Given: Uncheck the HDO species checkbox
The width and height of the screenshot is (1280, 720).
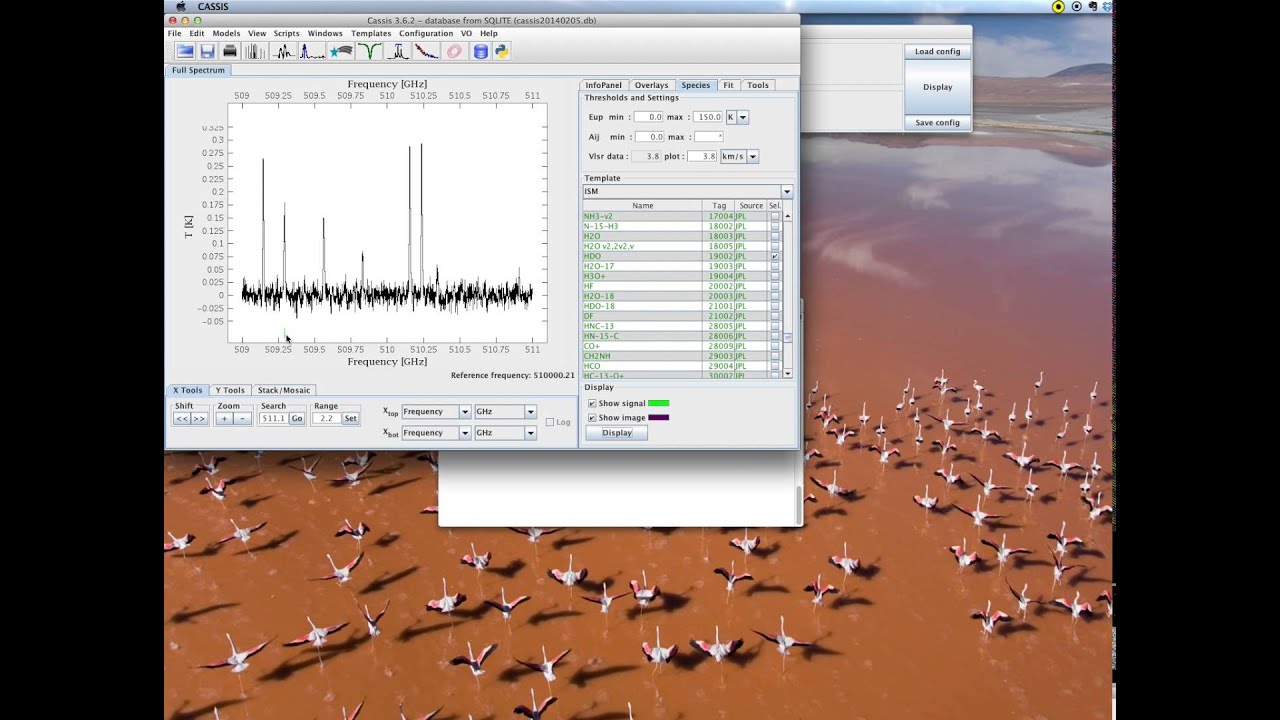Looking at the screenshot, I should [775, 256].
